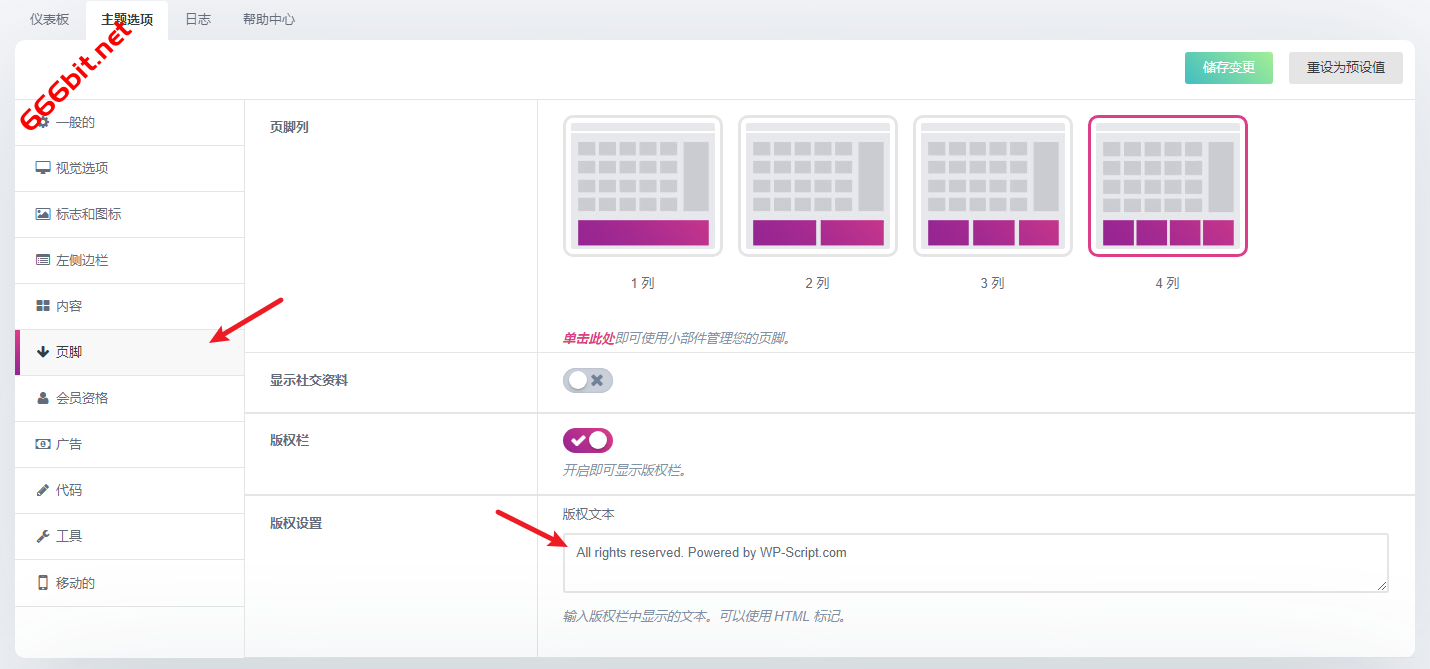Click the down-arrow icon beside 页脚
Image resolution: width=1430 pixels, height=669 pixels.
(x=43, y=352)
